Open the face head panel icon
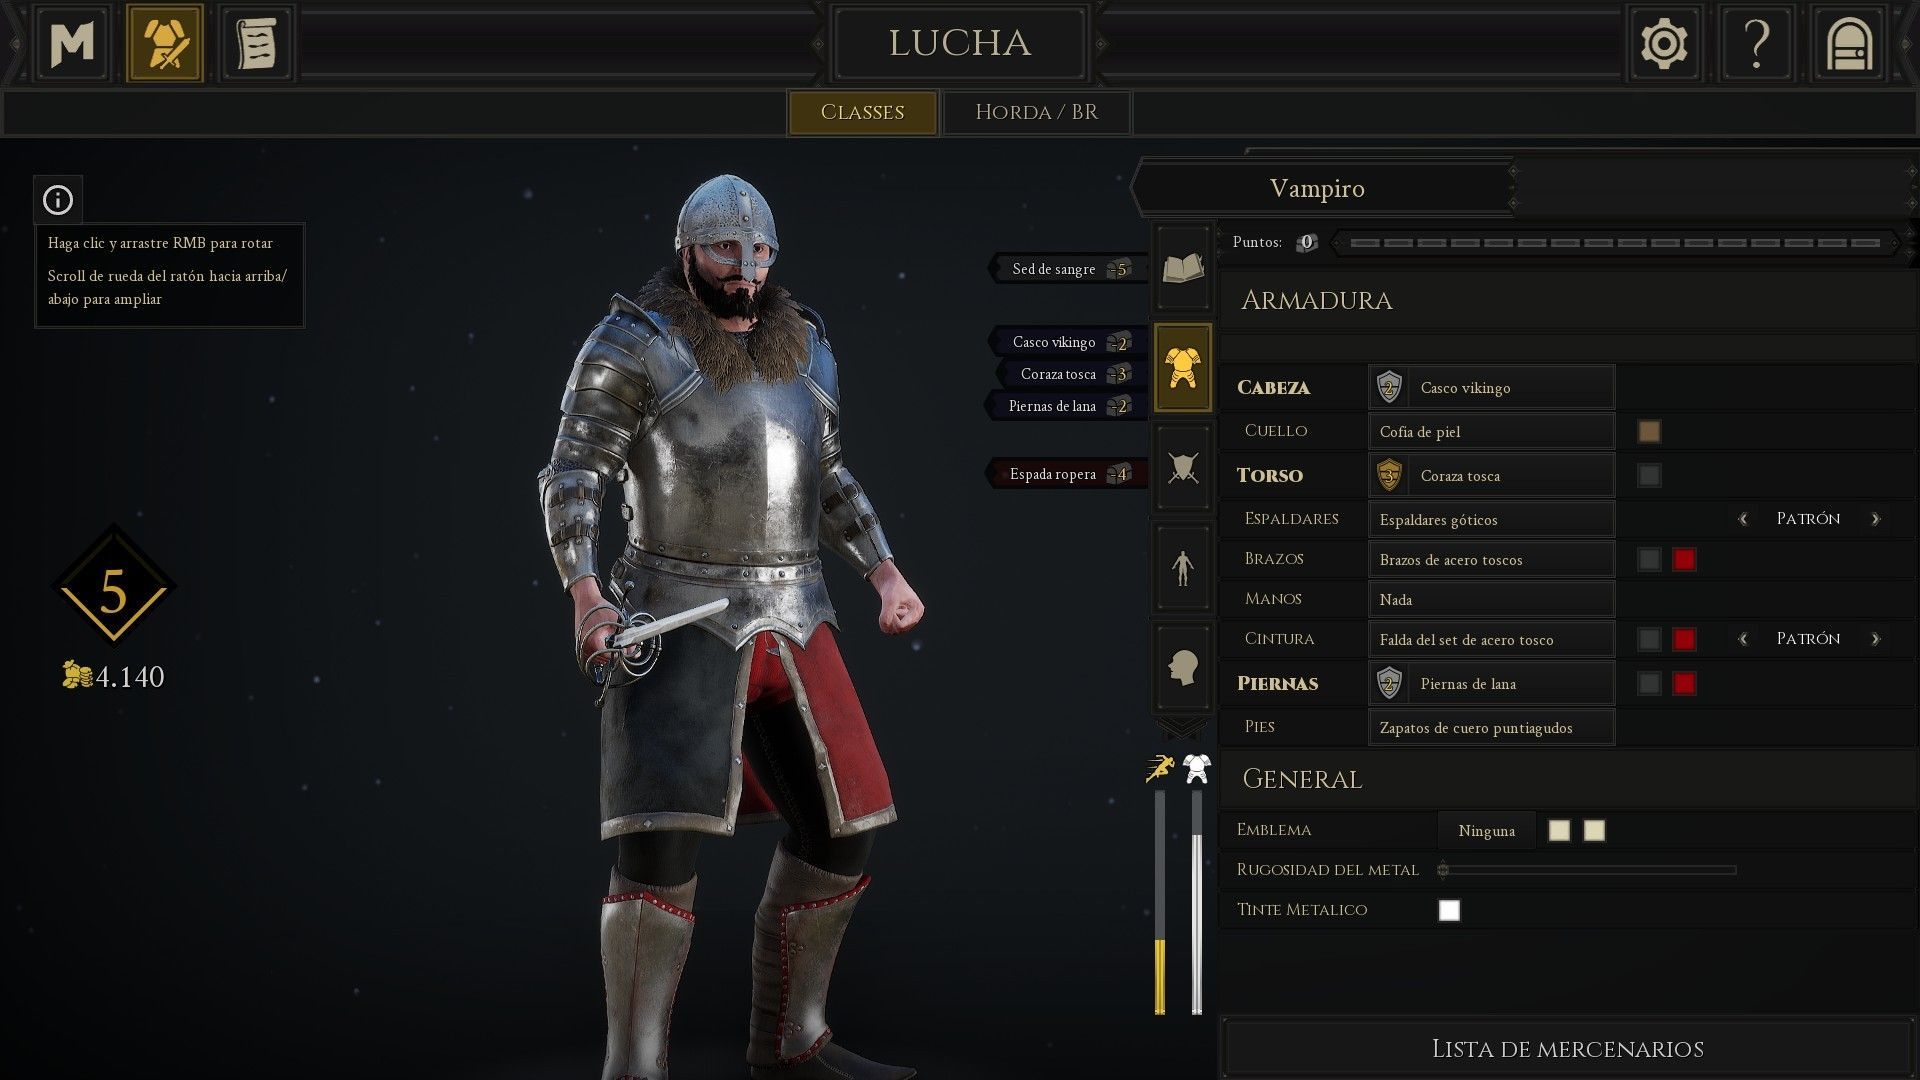Screen dimensions: 1920x1080 pos(1183,667)
